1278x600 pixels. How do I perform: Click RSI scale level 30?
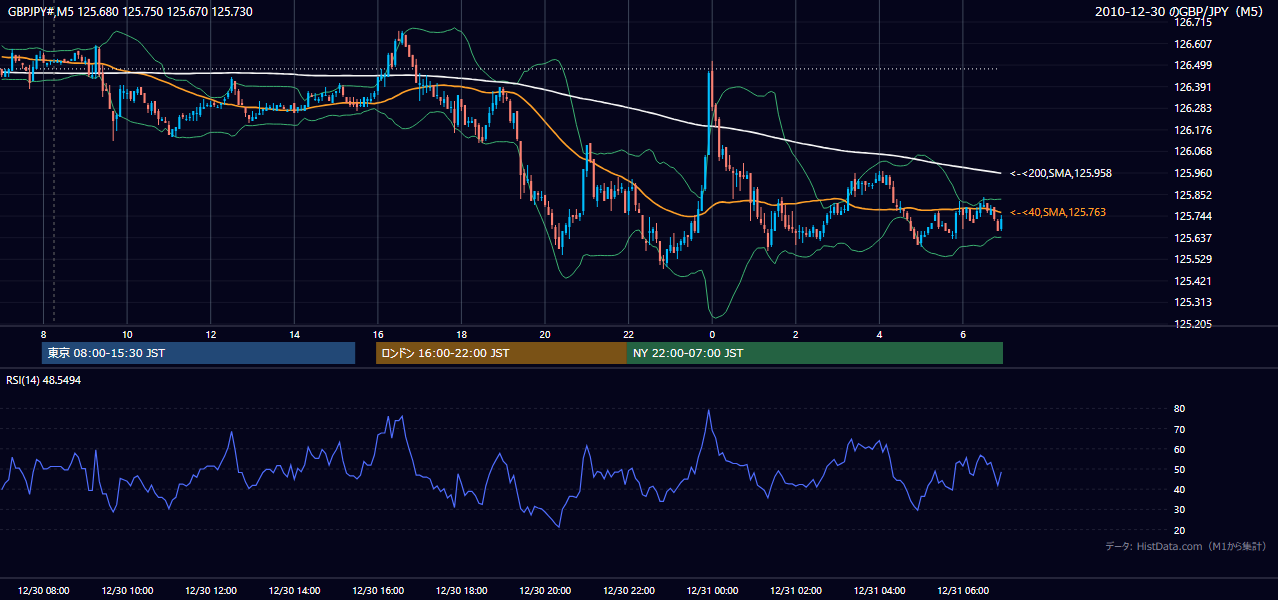(x=1179, y=509)
